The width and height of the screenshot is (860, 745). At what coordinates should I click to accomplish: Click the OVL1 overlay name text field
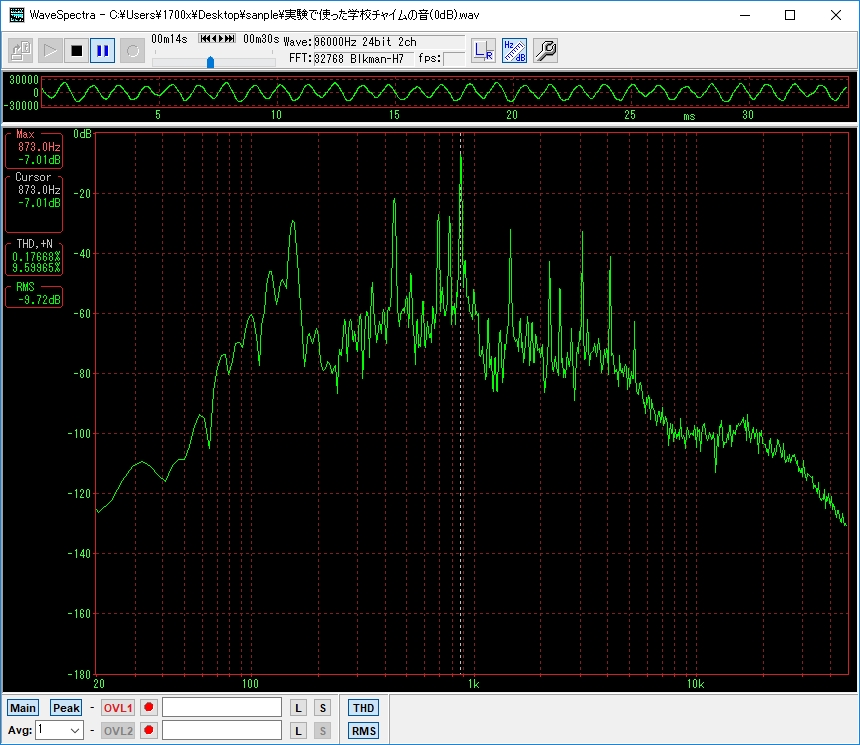(x=222, y=708)
